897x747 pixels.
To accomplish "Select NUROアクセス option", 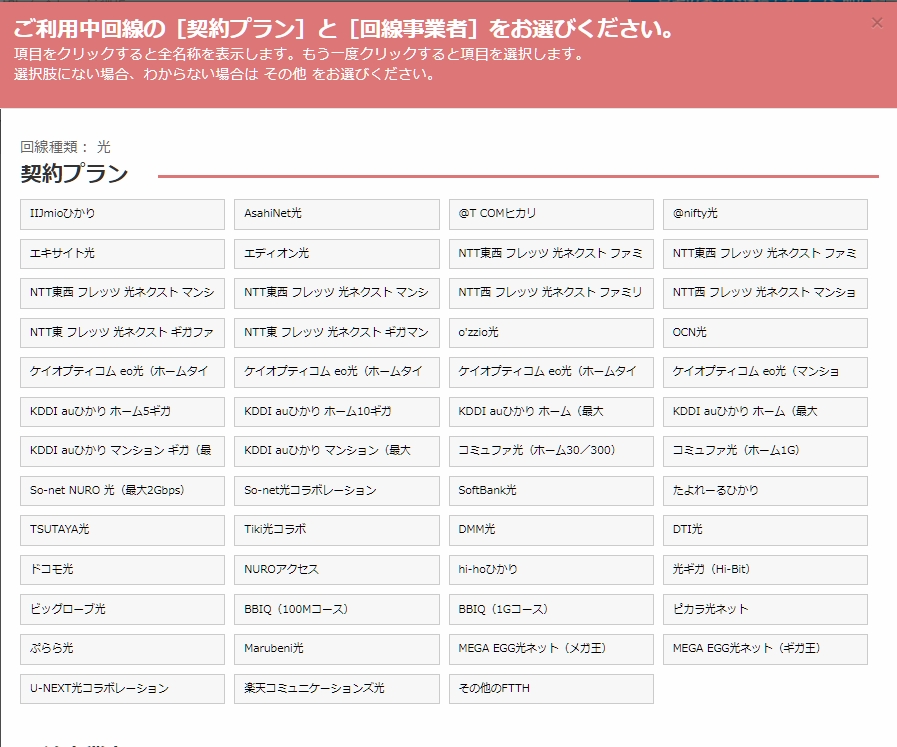I will click(336, 570).
